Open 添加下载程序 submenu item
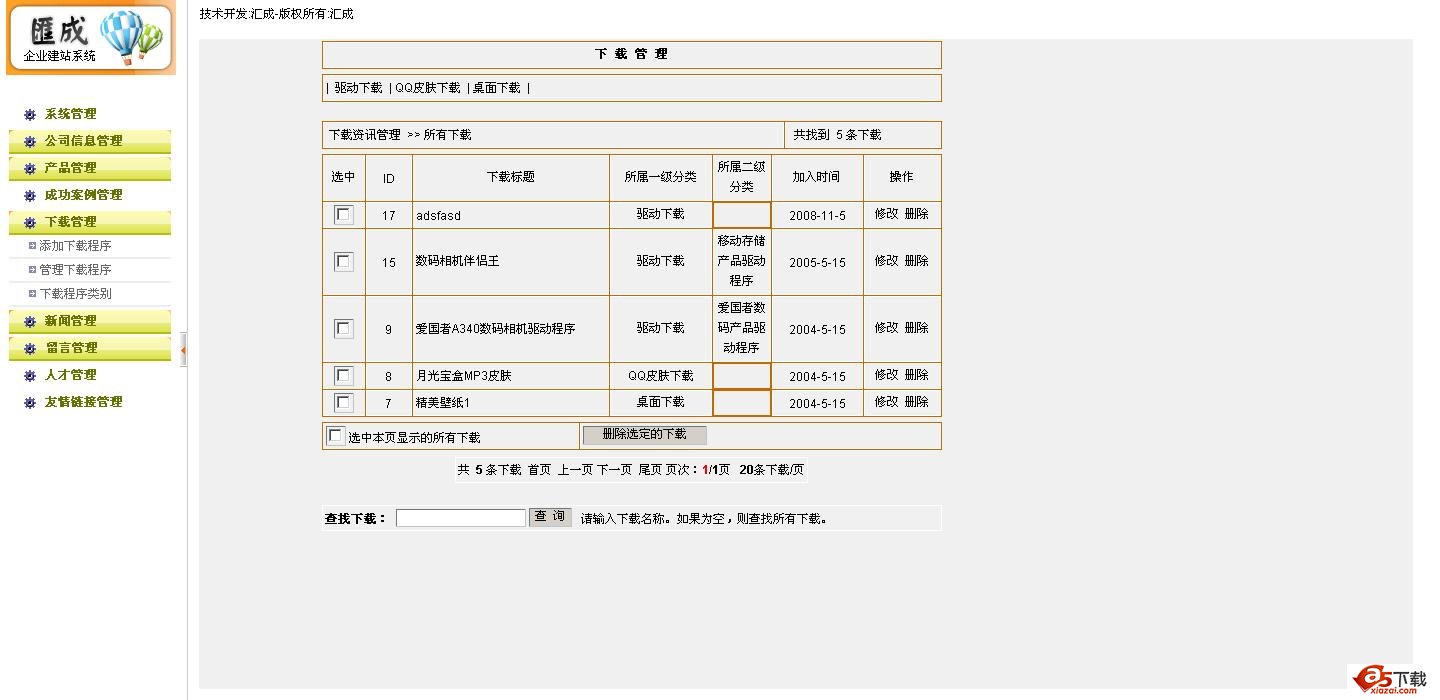Screen dimensions: 1440x700 pyautogui.click(x=75, y=246)
